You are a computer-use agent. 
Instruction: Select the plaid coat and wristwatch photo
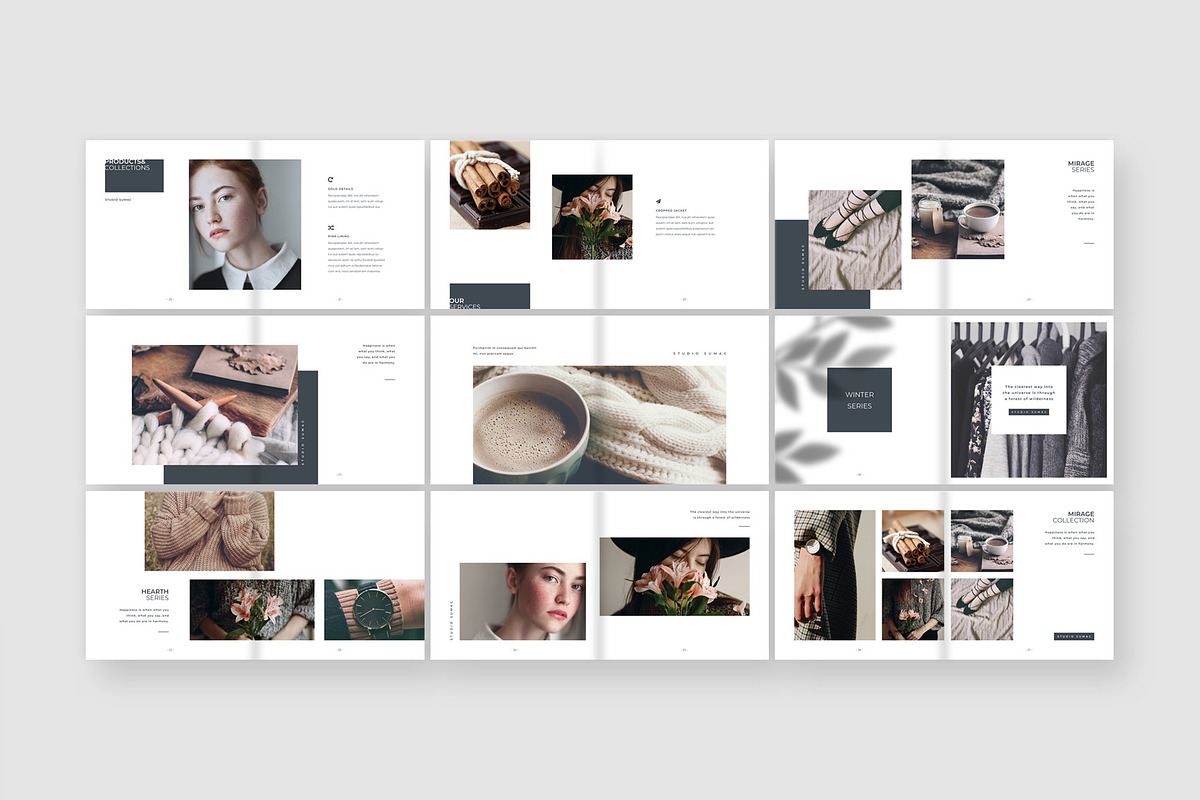(x=835, y=575)
